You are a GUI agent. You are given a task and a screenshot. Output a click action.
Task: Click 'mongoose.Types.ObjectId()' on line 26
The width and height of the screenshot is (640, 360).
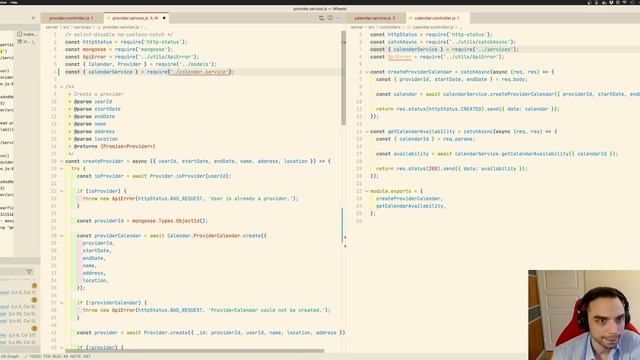pyautogui.click(x=170, y=221)
